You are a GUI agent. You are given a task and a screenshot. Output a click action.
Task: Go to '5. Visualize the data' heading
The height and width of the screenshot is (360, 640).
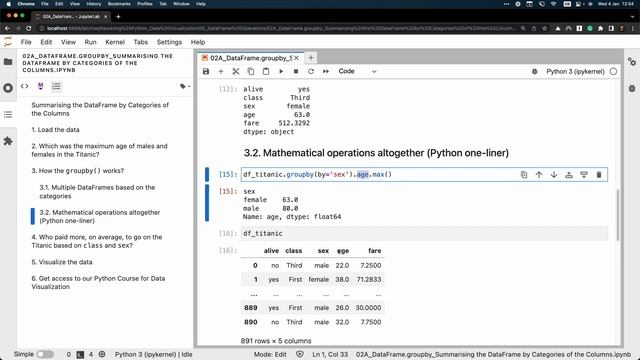point(62,262)
